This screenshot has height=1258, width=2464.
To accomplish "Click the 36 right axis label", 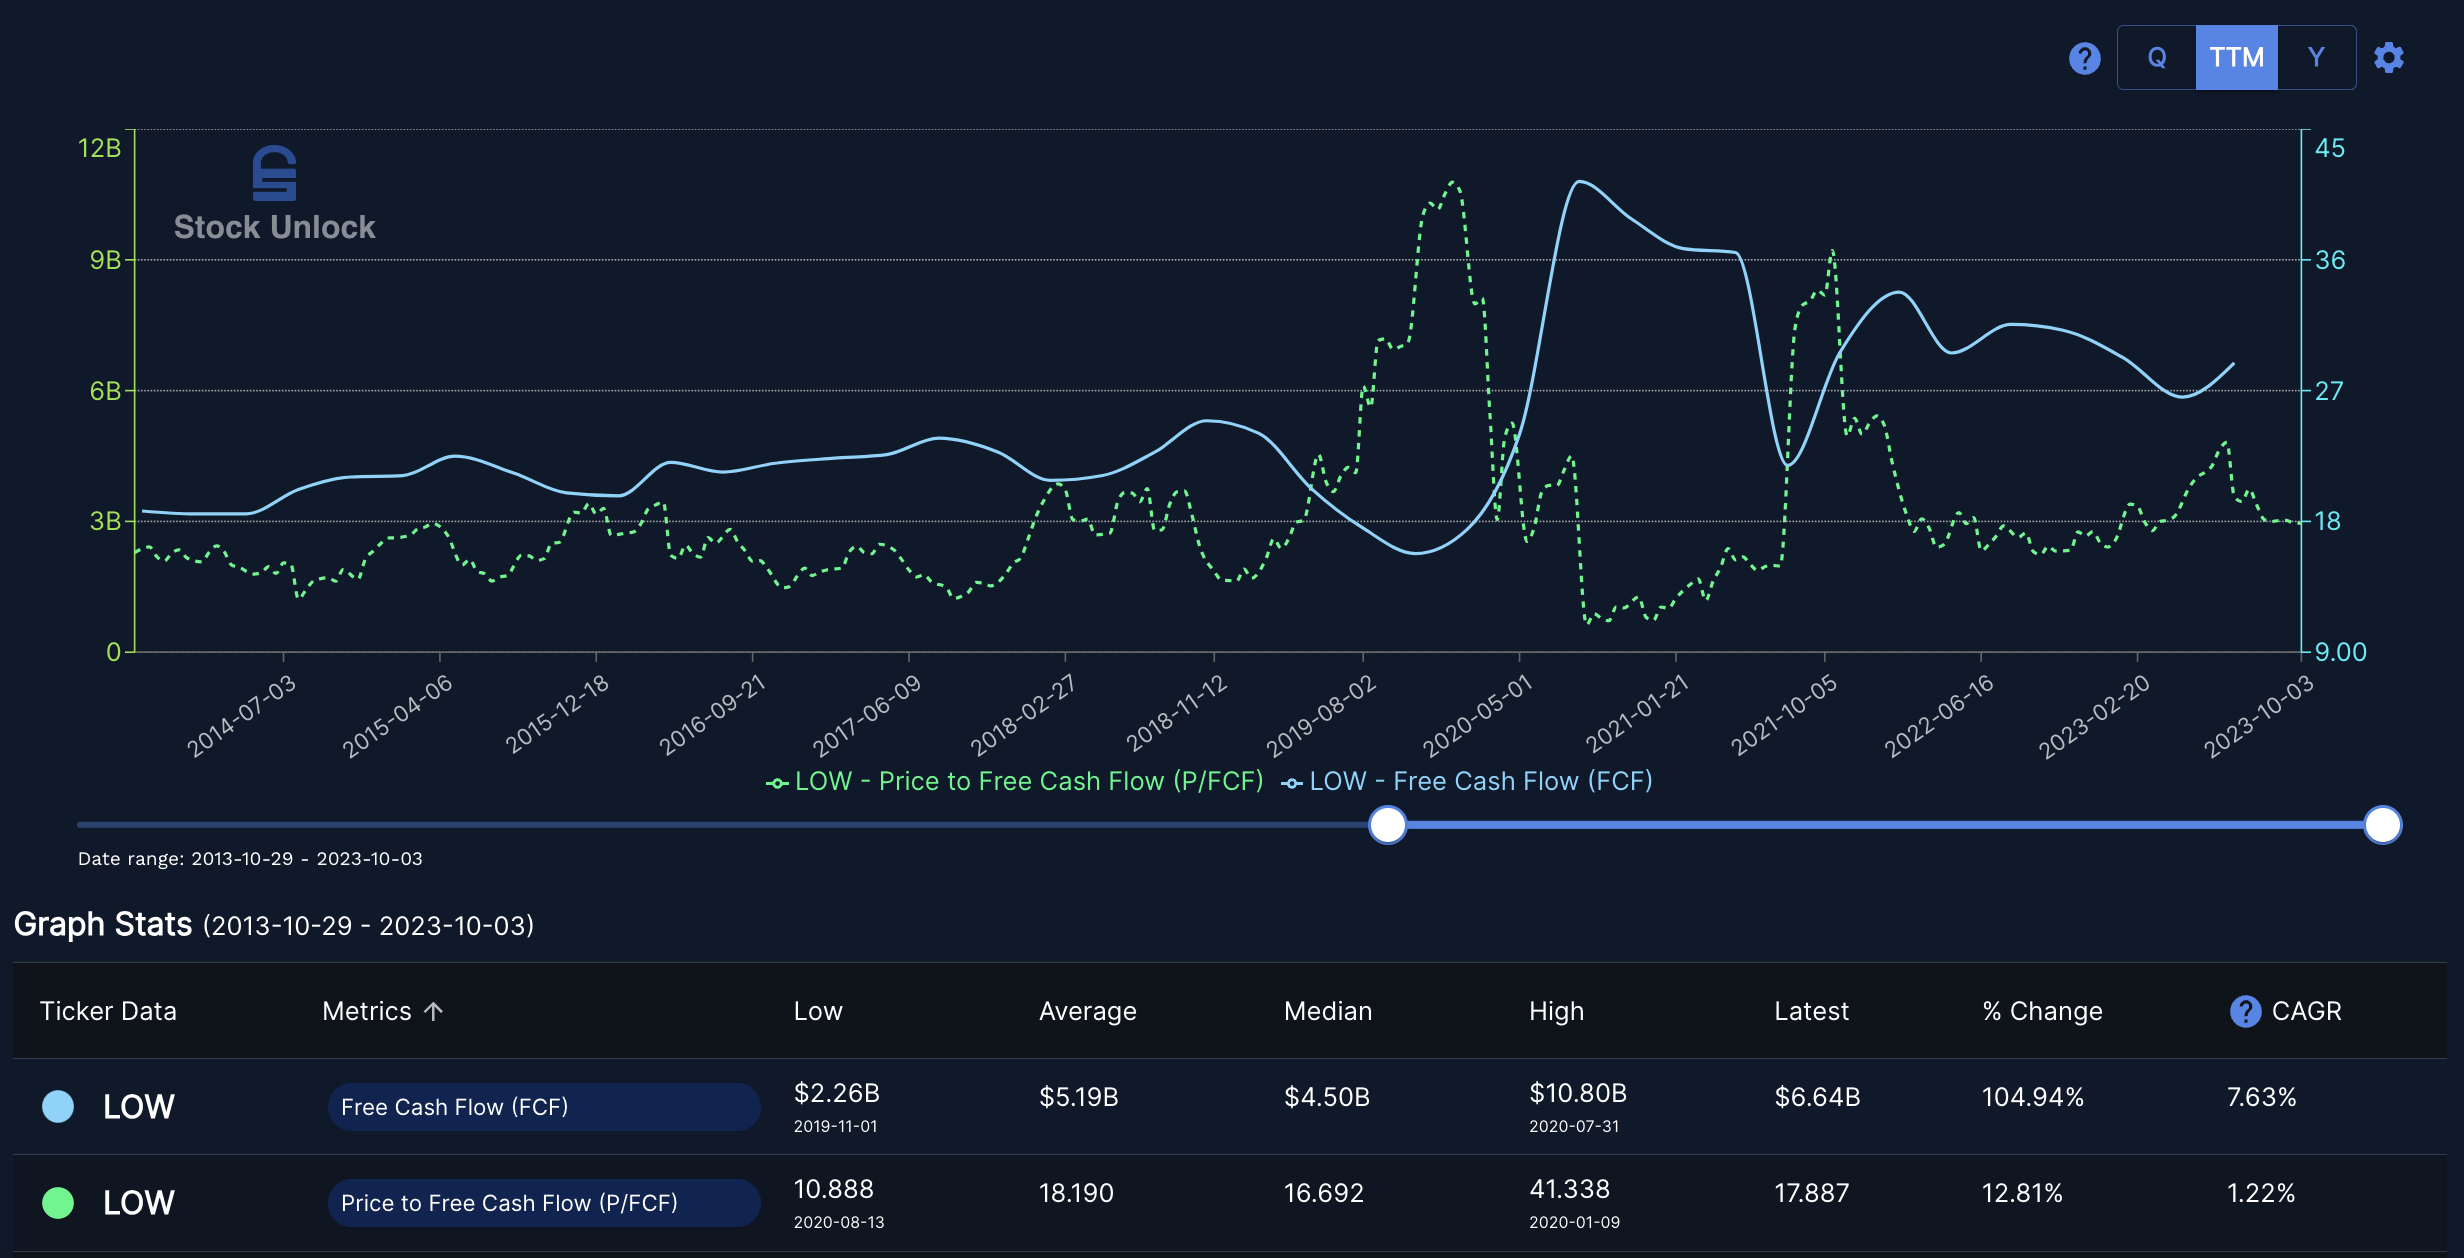I will tap(2330, 260).
